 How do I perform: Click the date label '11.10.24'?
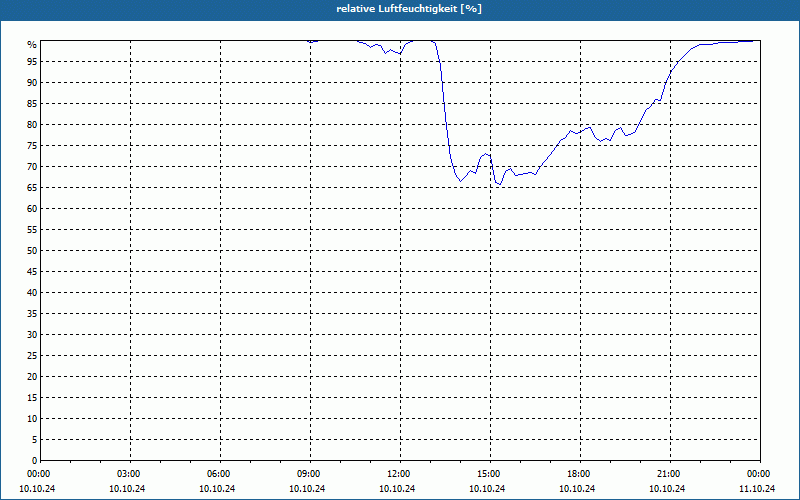click(x=757, y=489)
